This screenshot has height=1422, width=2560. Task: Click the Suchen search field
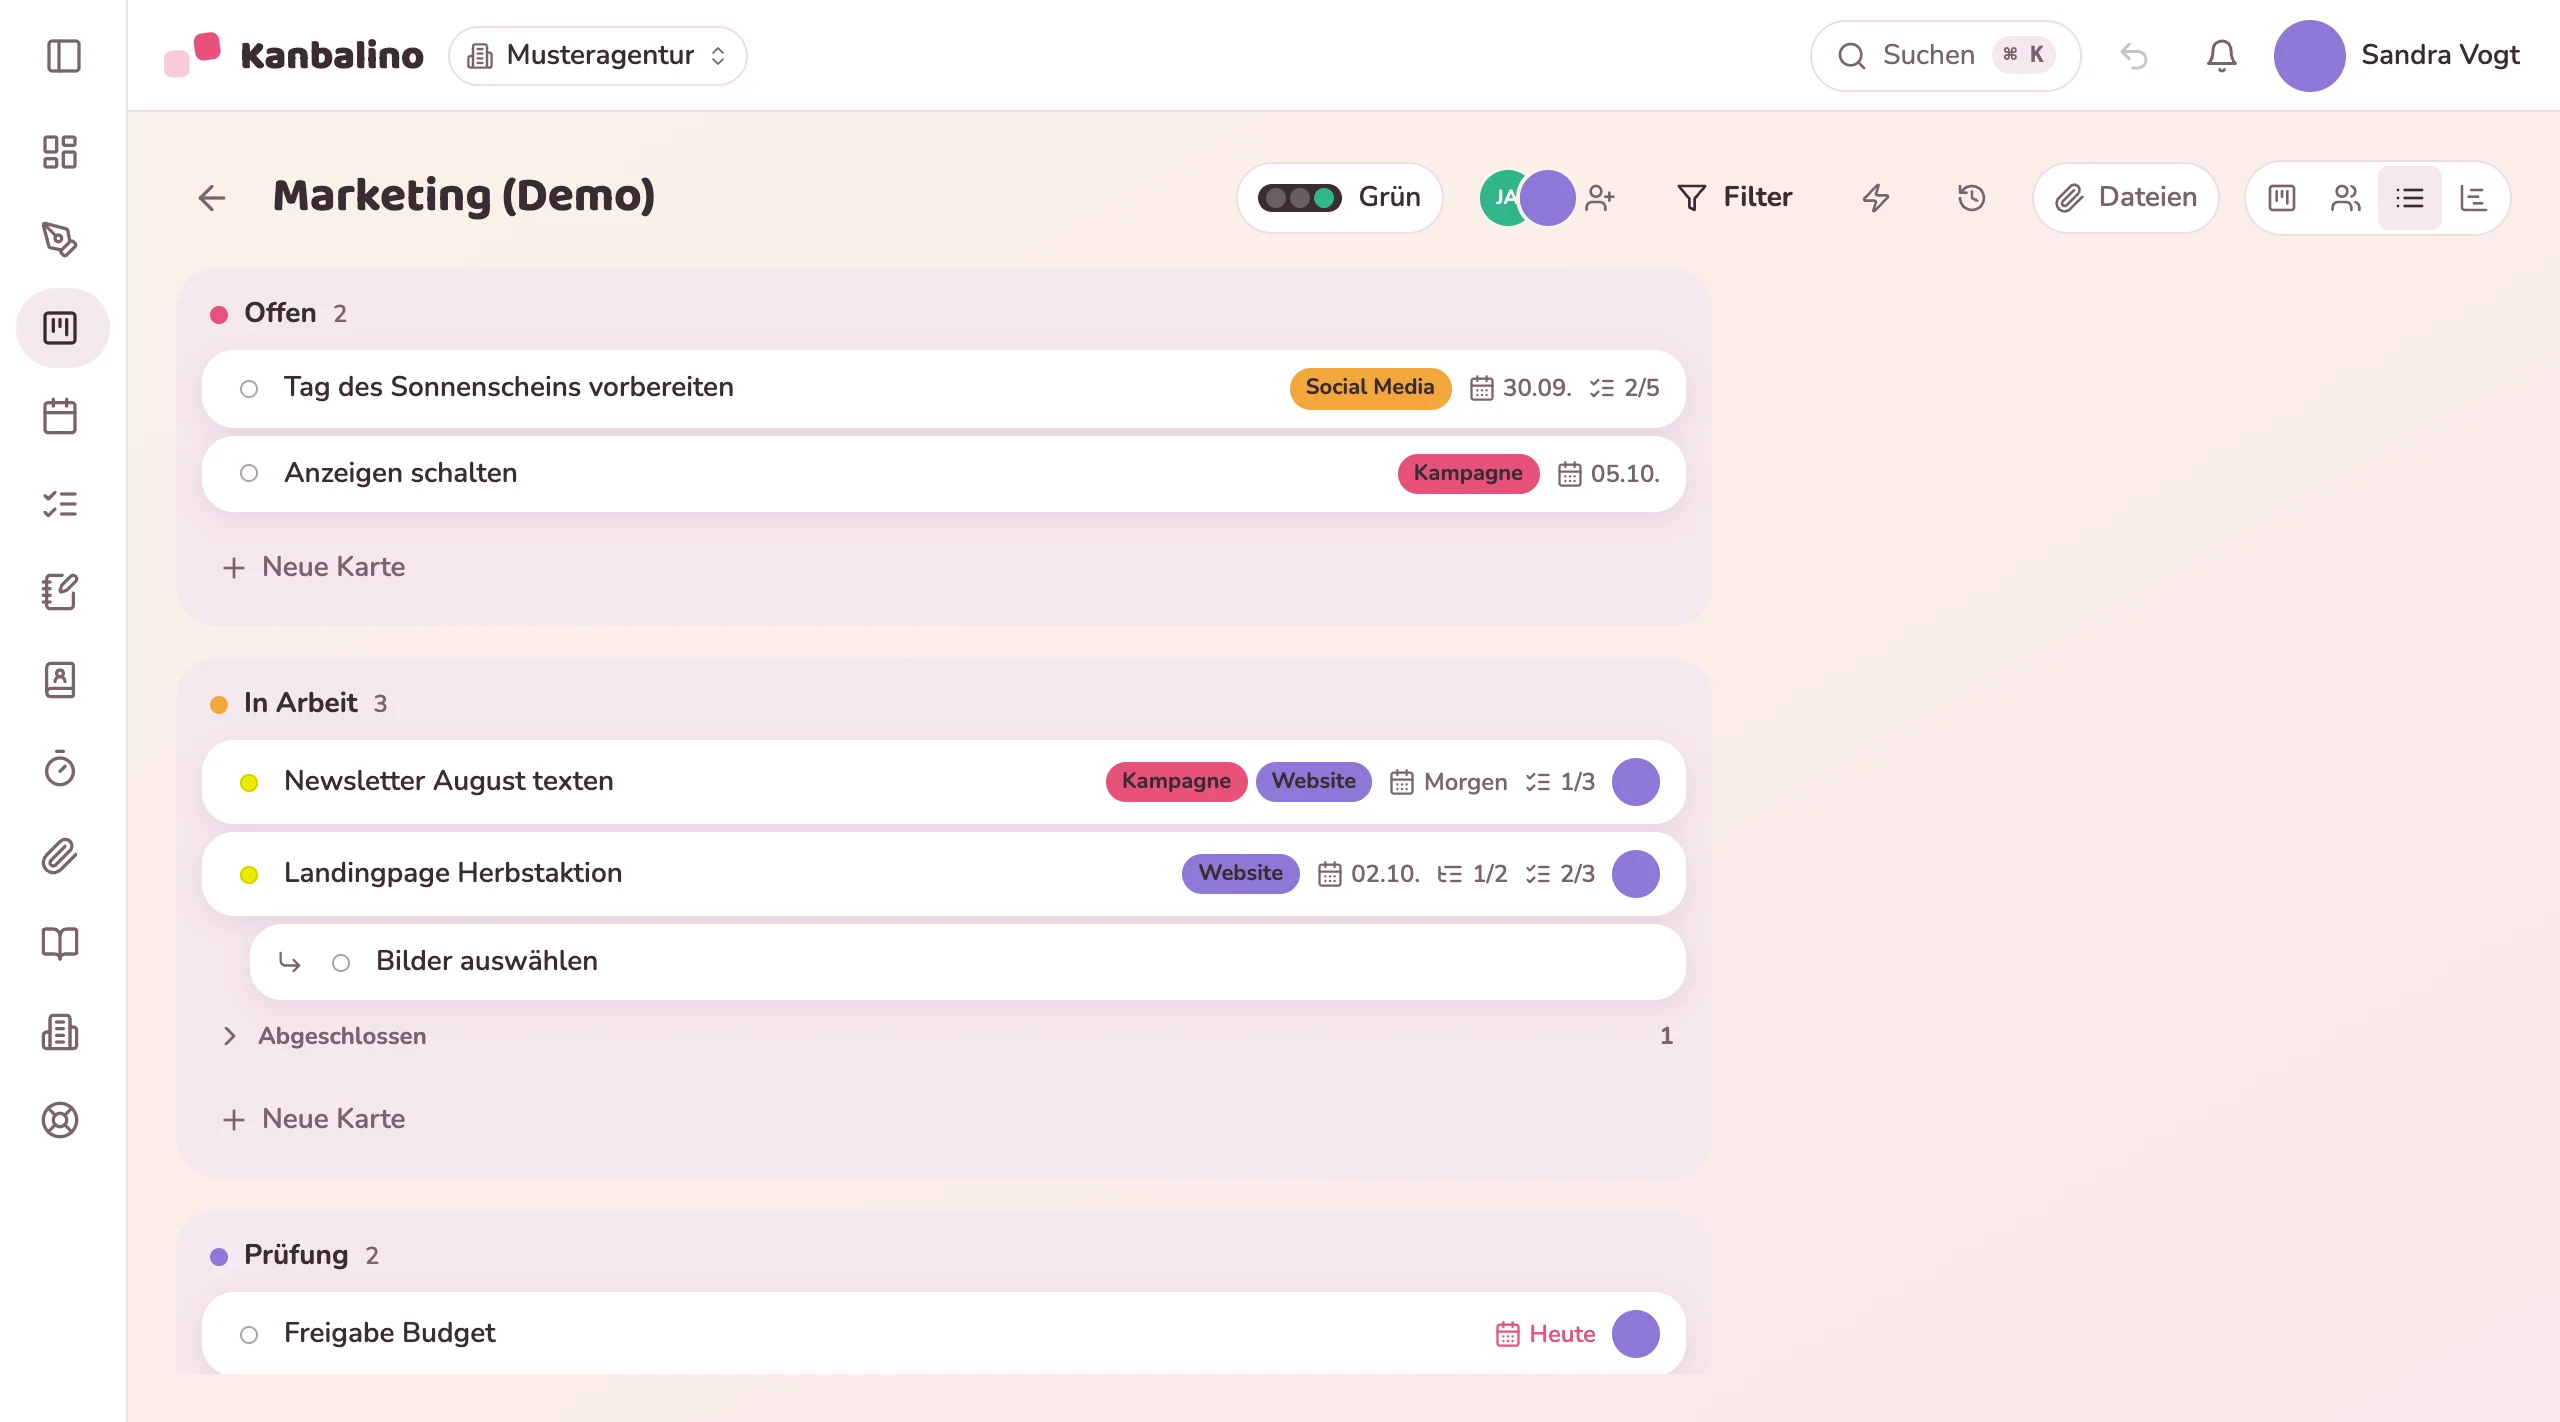point(1946,56)
